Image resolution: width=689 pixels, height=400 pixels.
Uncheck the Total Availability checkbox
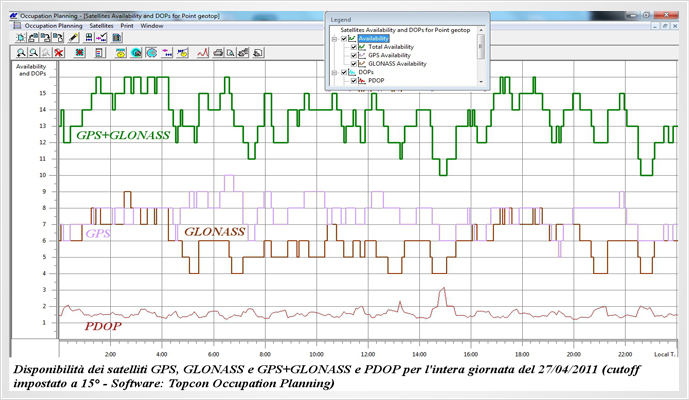[354, 47]
